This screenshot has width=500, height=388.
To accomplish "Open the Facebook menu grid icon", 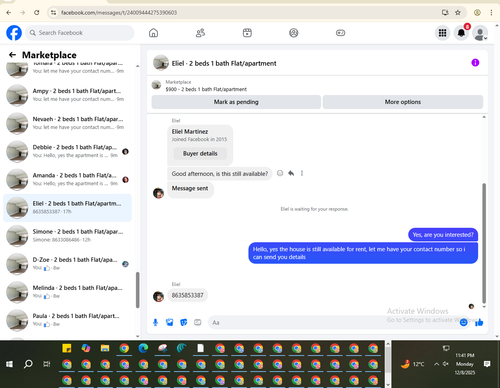I will coord(442,33).
